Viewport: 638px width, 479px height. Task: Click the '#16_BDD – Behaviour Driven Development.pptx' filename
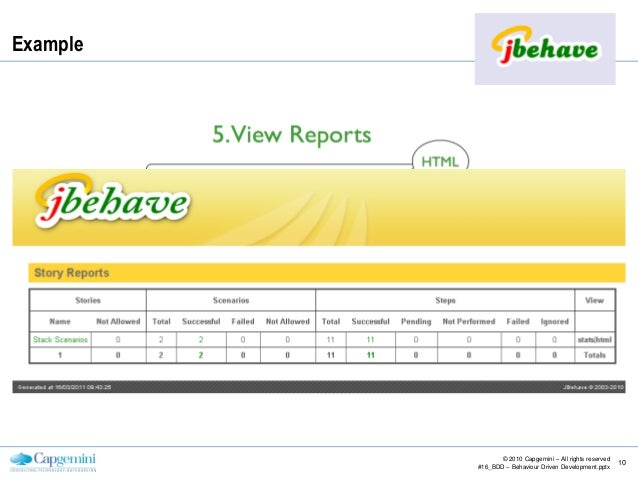544,467
